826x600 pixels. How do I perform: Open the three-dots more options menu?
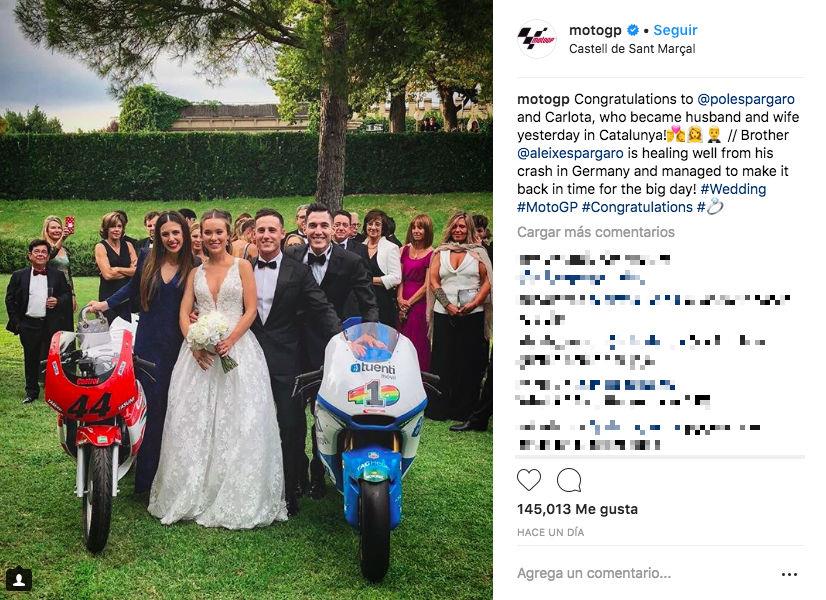789,574
